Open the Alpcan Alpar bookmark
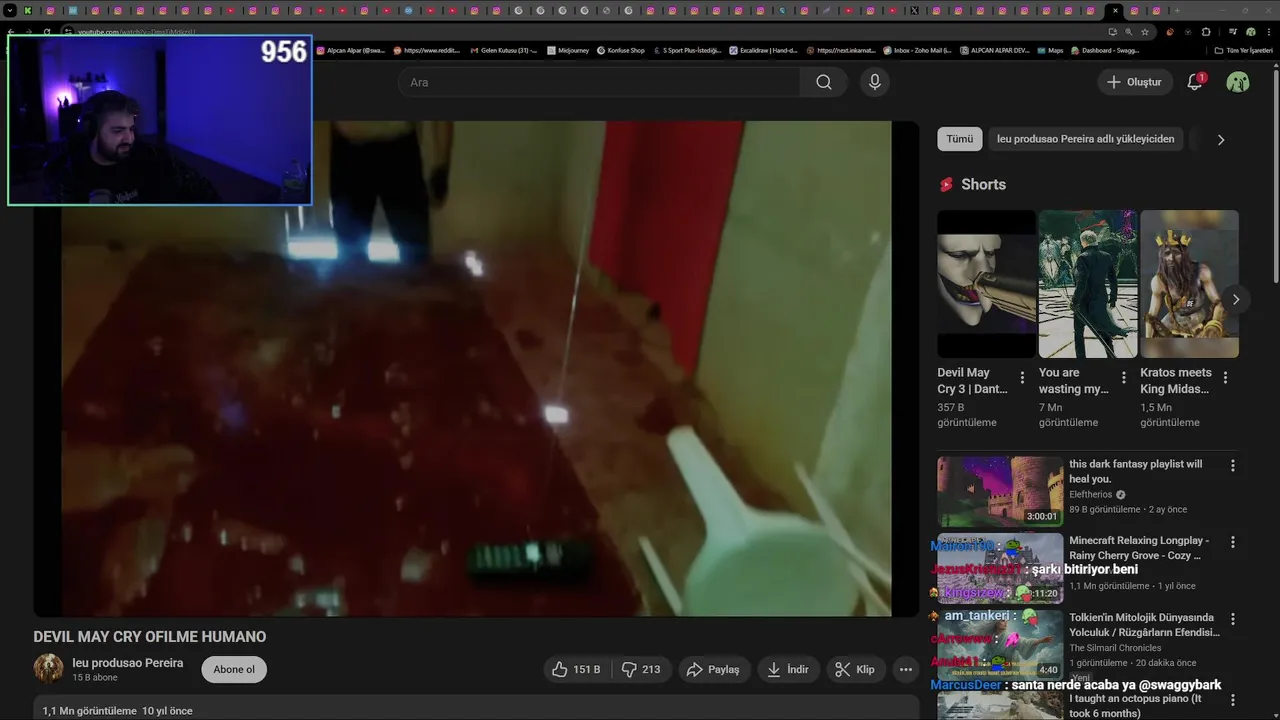This screenshot has width=1280, height=720. click(x=351, y=50)
